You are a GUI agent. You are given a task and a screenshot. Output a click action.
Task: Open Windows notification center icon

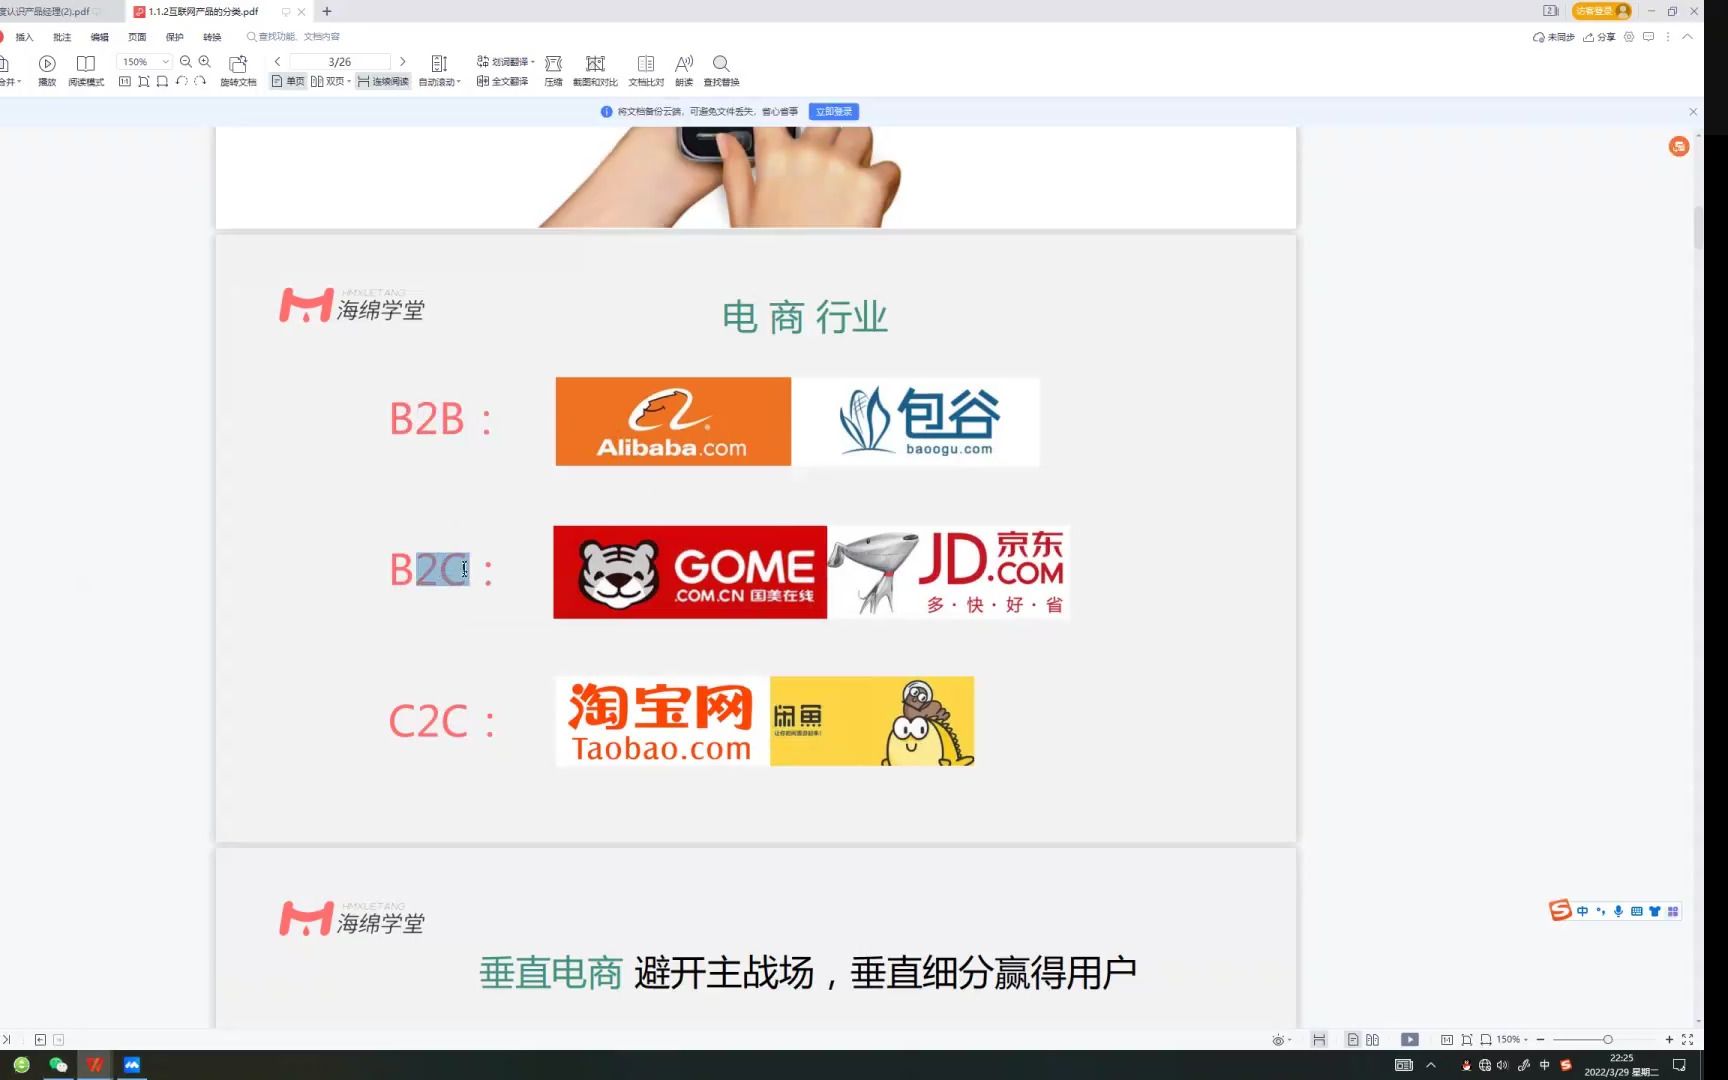coord(1679,1065)
